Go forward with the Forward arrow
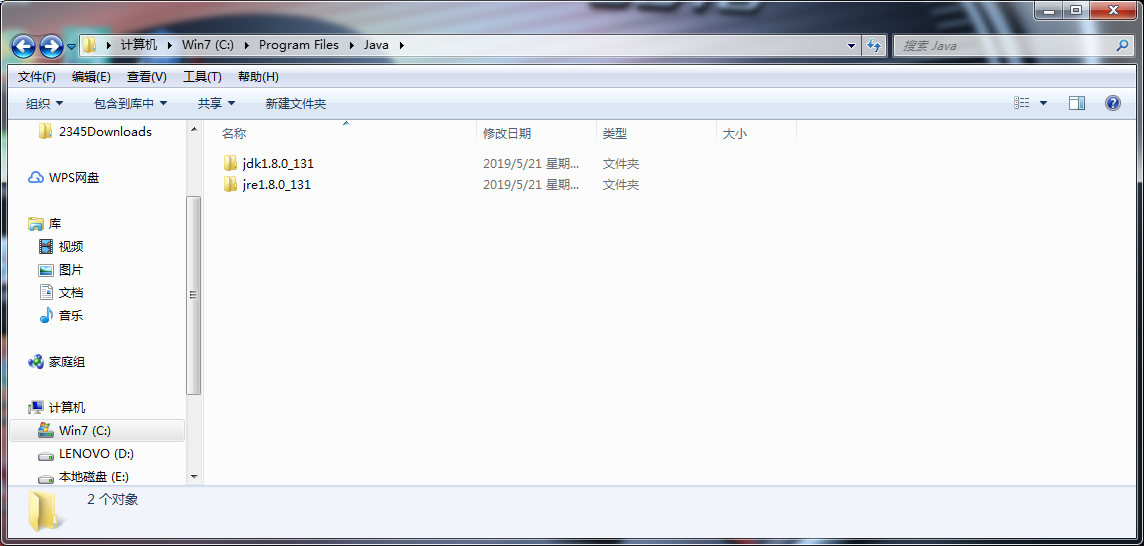 pos(51,47)
